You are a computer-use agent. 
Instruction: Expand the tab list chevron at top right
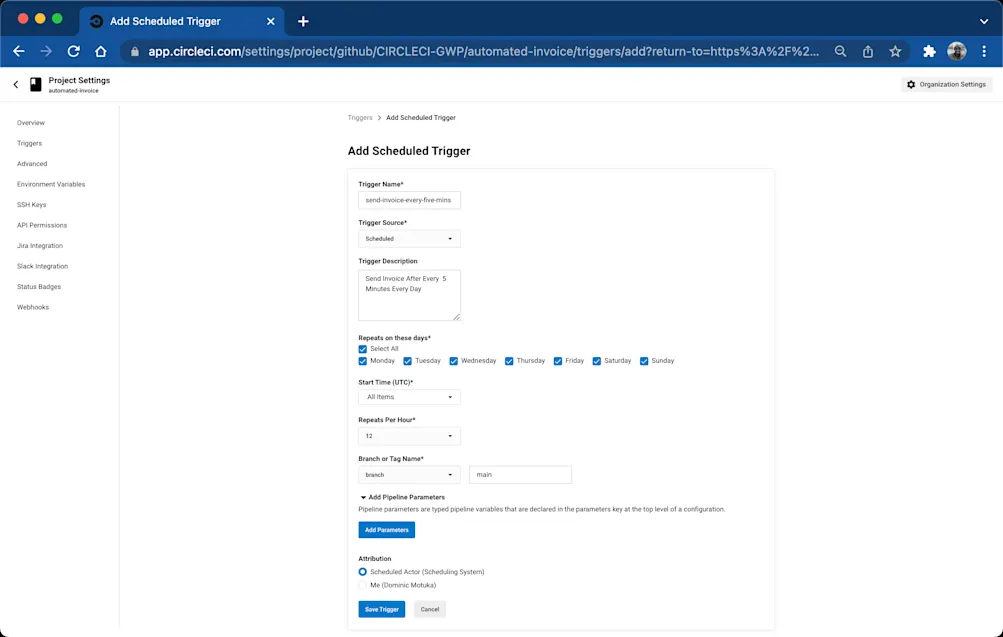(x=984, y=21)
